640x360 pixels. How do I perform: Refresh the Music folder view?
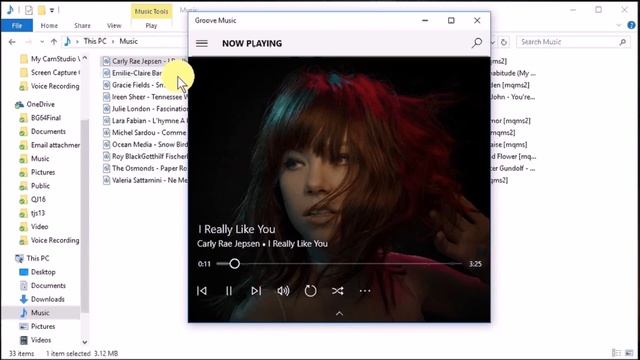[x=504, y=42]
